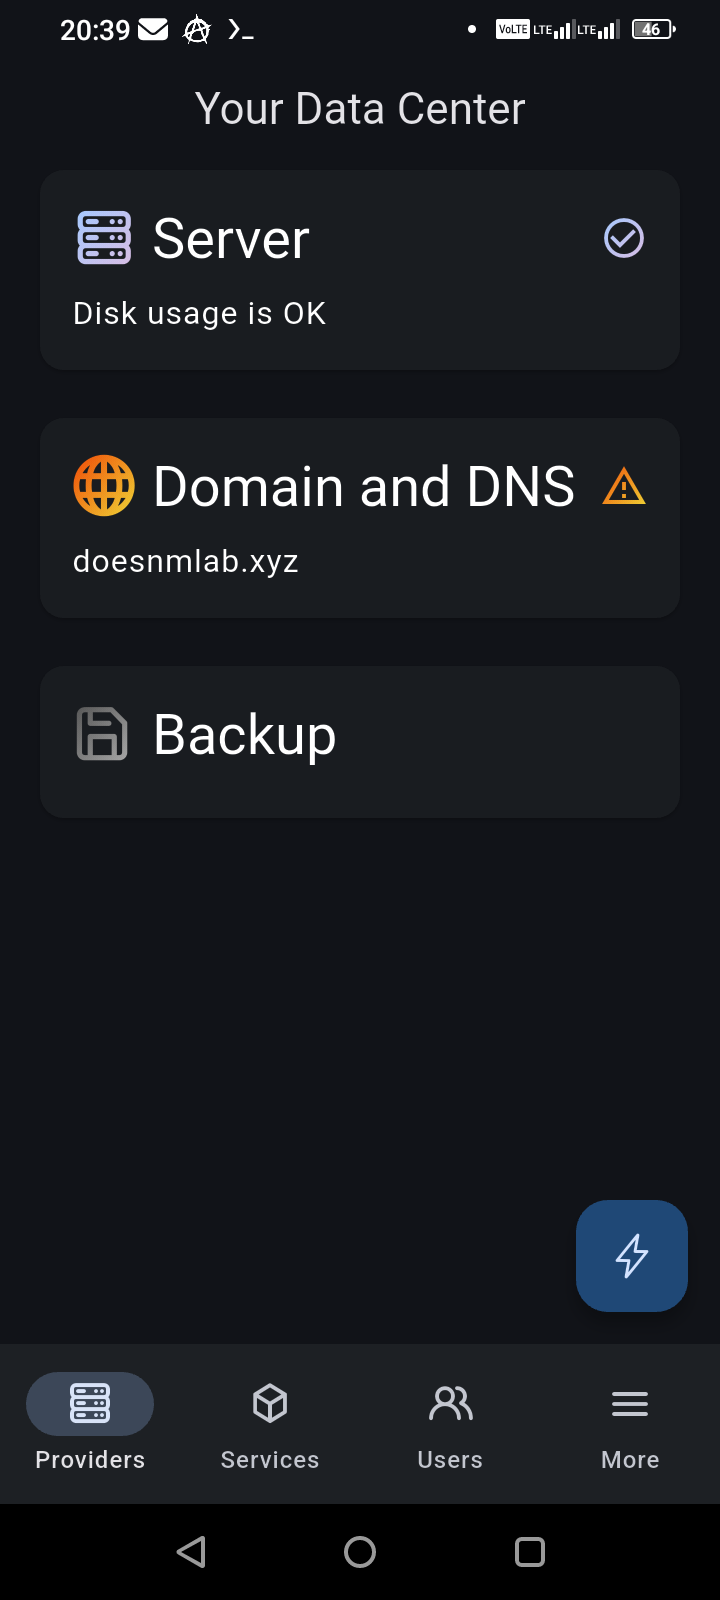
Task: Tap the recent apps square button
Action: click(x=530, y=1552)
